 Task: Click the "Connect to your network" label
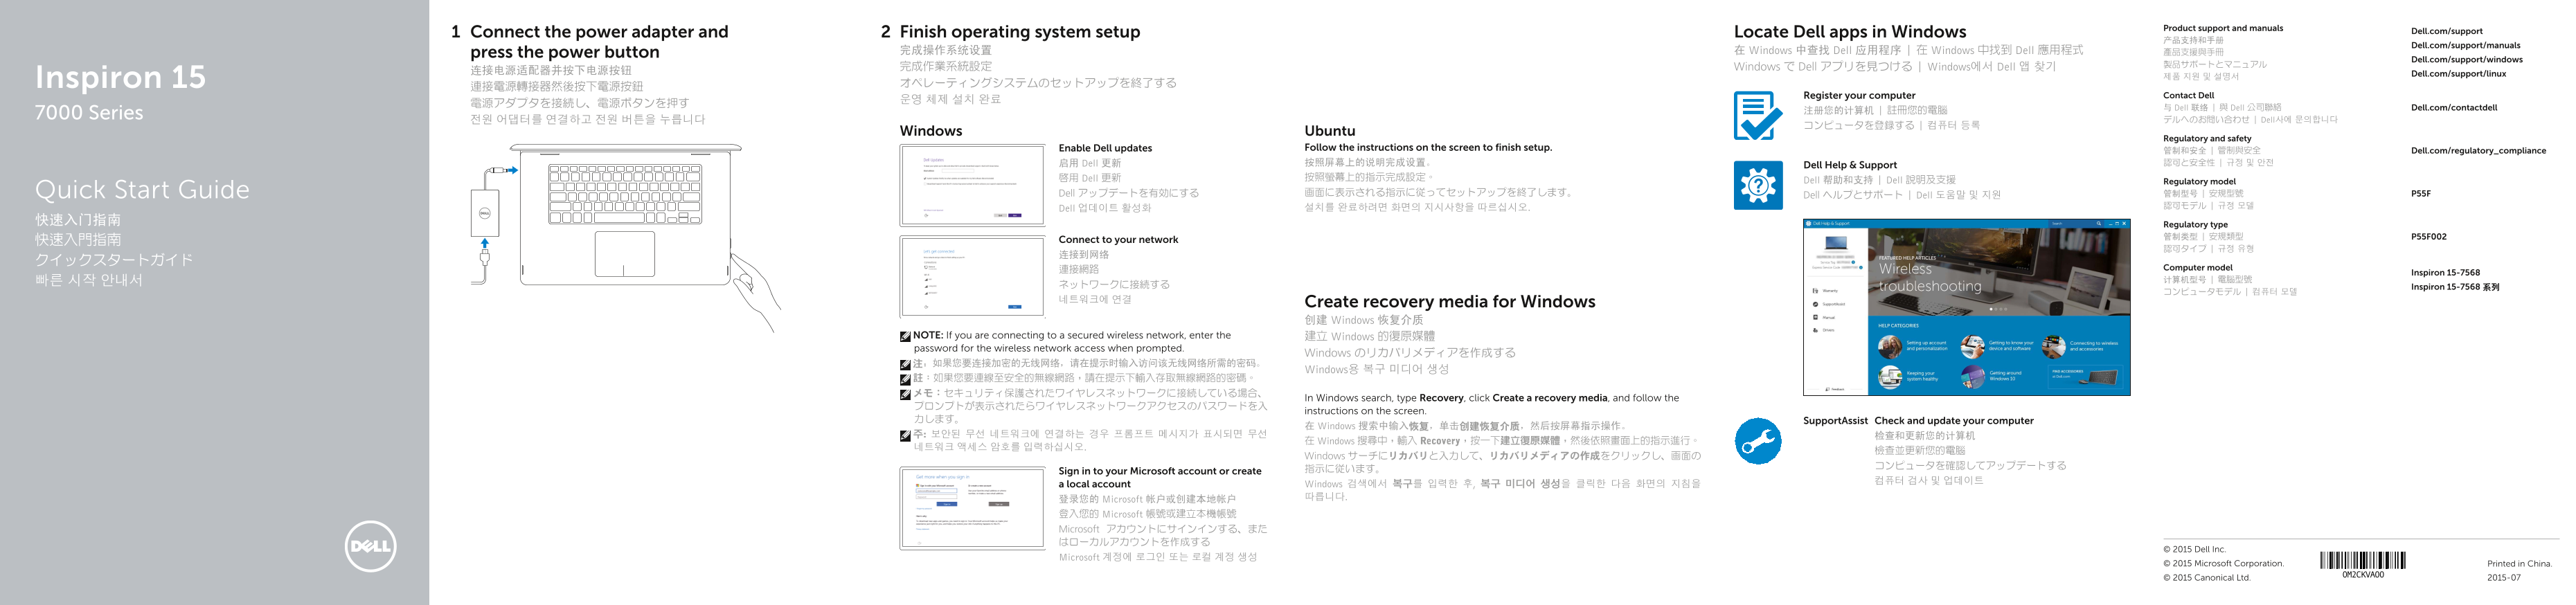pos(1118,240)
